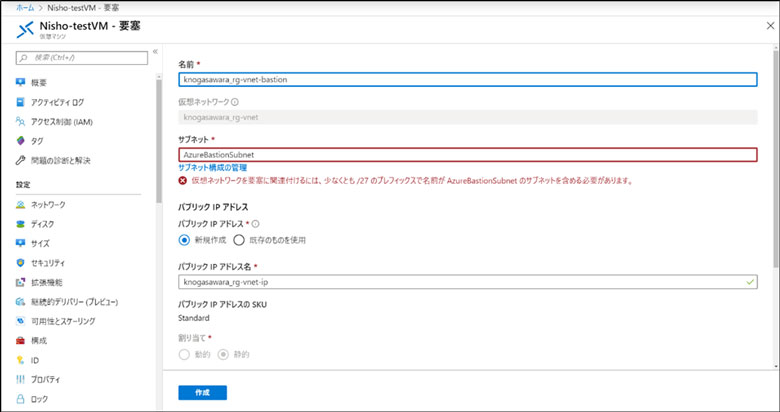Open the サブネット AzureBastionSubnet dropdown
This screenshot has height=412, width=780.
467,155
